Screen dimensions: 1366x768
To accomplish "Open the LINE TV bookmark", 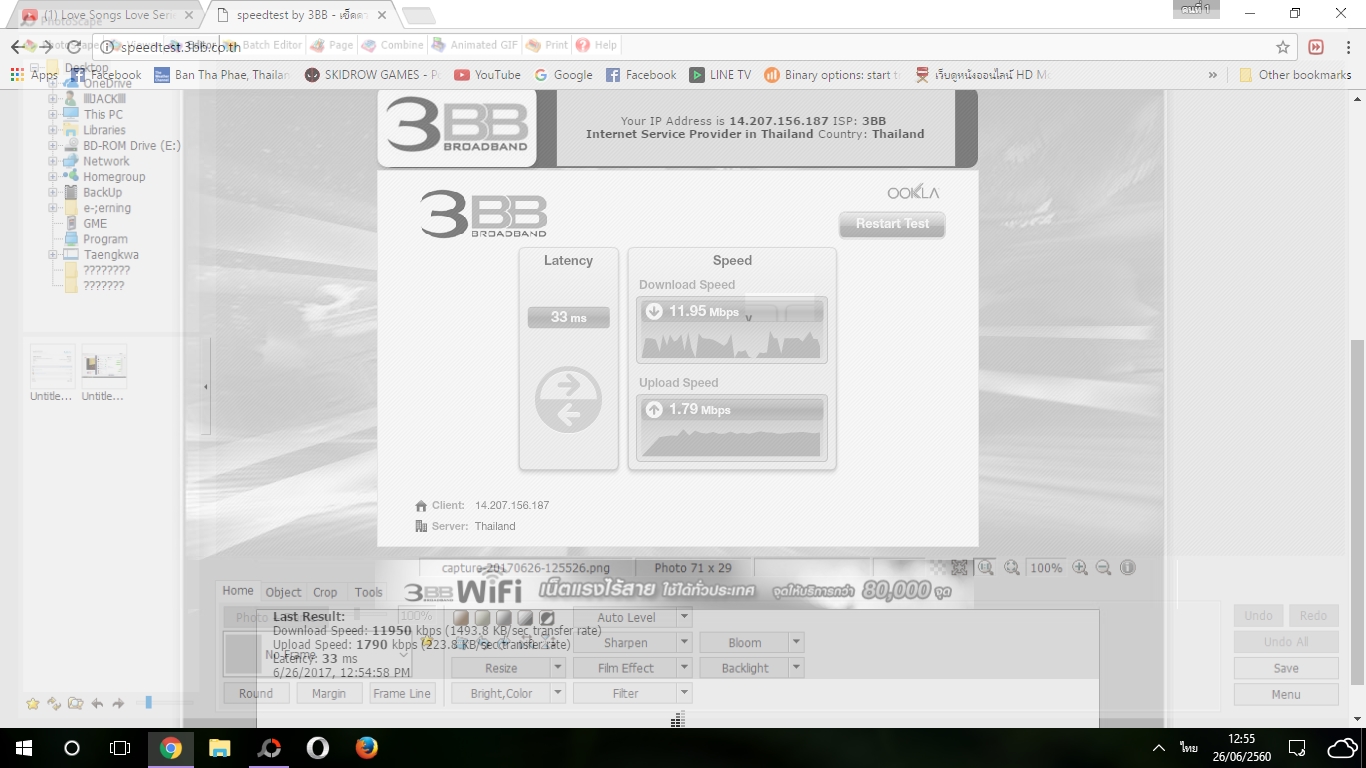I will coord(720,75).
